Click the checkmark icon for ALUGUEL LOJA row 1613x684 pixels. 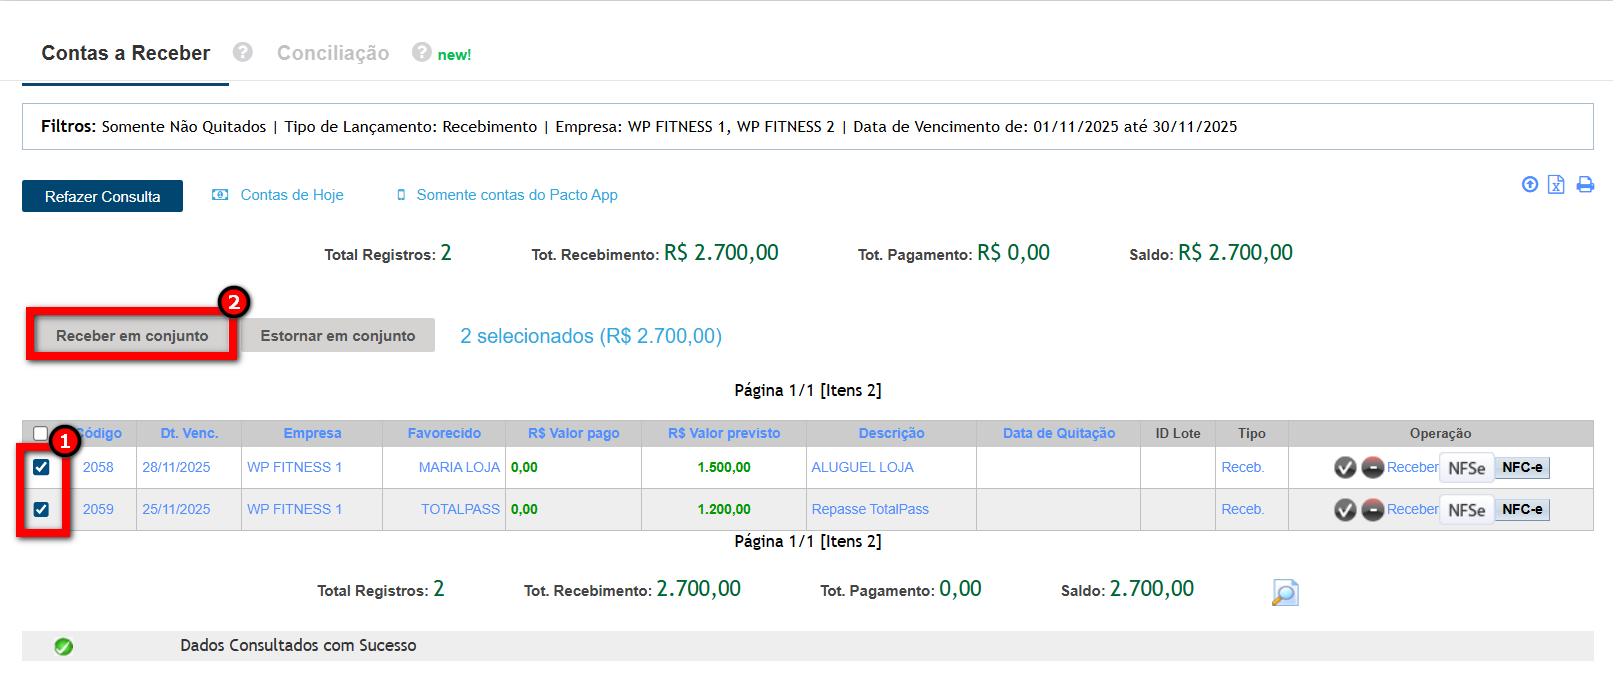(1345, 467)
